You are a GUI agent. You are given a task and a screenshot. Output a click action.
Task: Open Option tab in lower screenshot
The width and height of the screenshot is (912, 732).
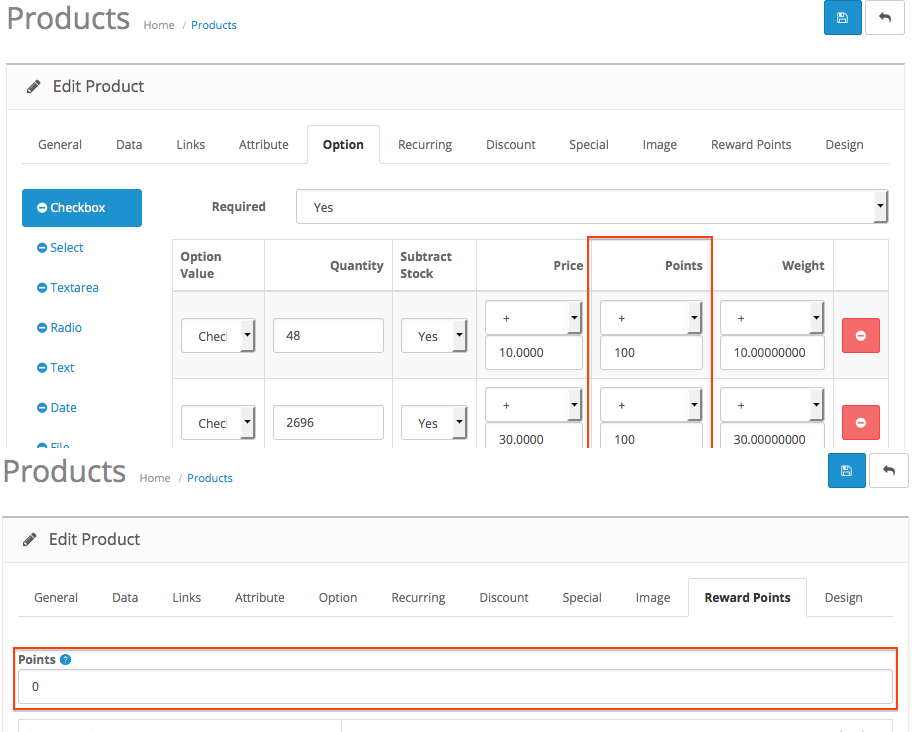(338, 598)
